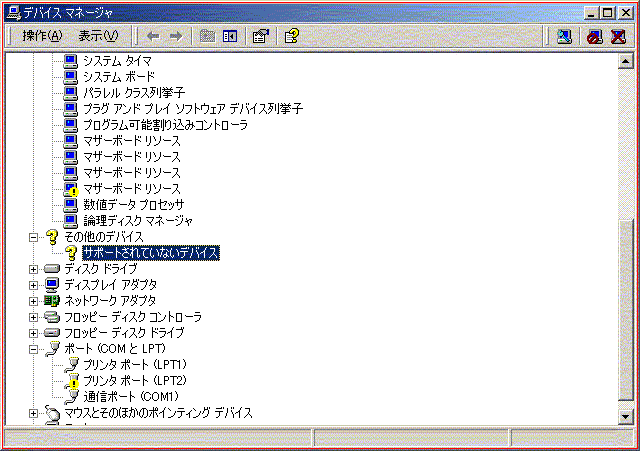Image resolution: width=640 pixels, height=451 pixels.
Task: Close the デバイス マネージャ window
Action: (x=625, y=13)
